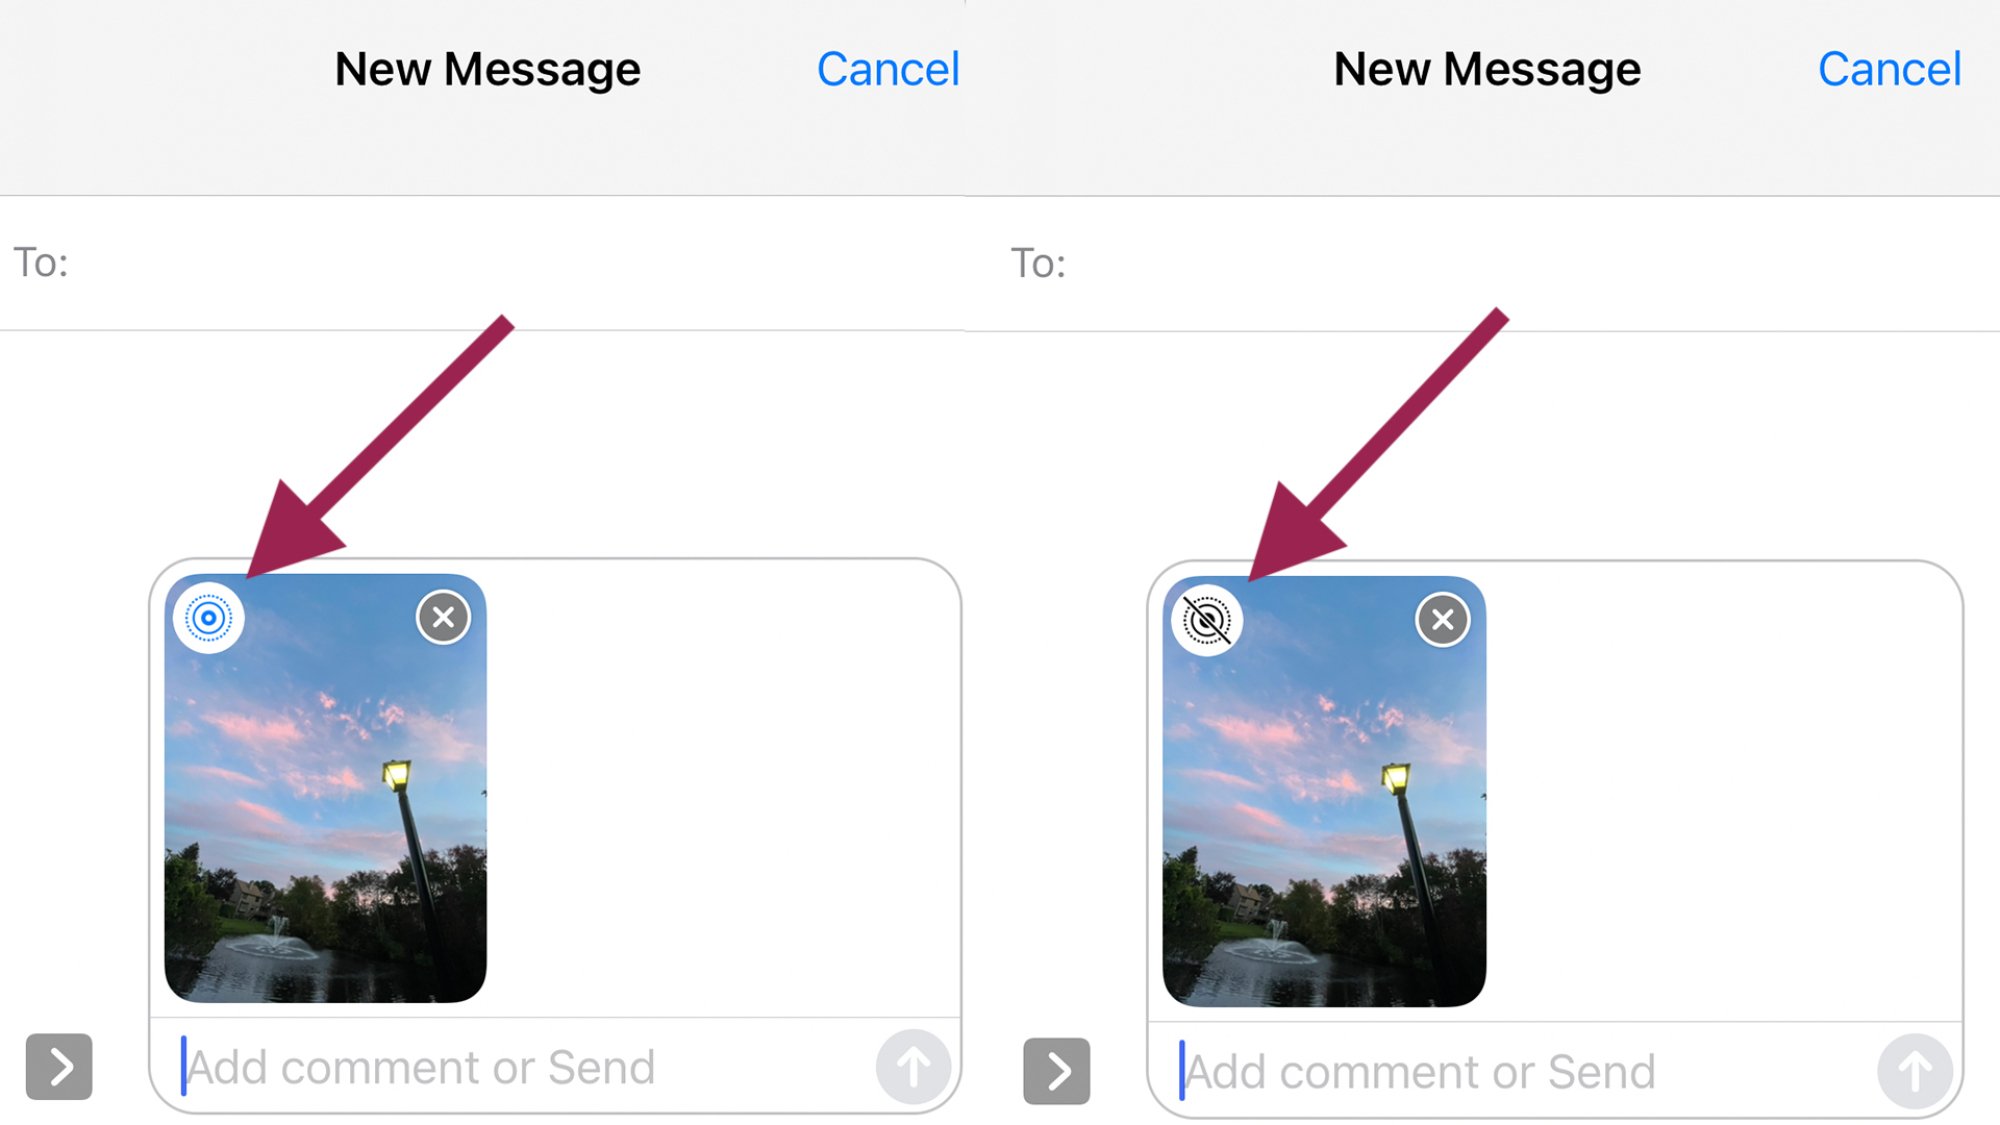Open left message recipient field
Screen dimensions: 2000x1125
(500, 262)
